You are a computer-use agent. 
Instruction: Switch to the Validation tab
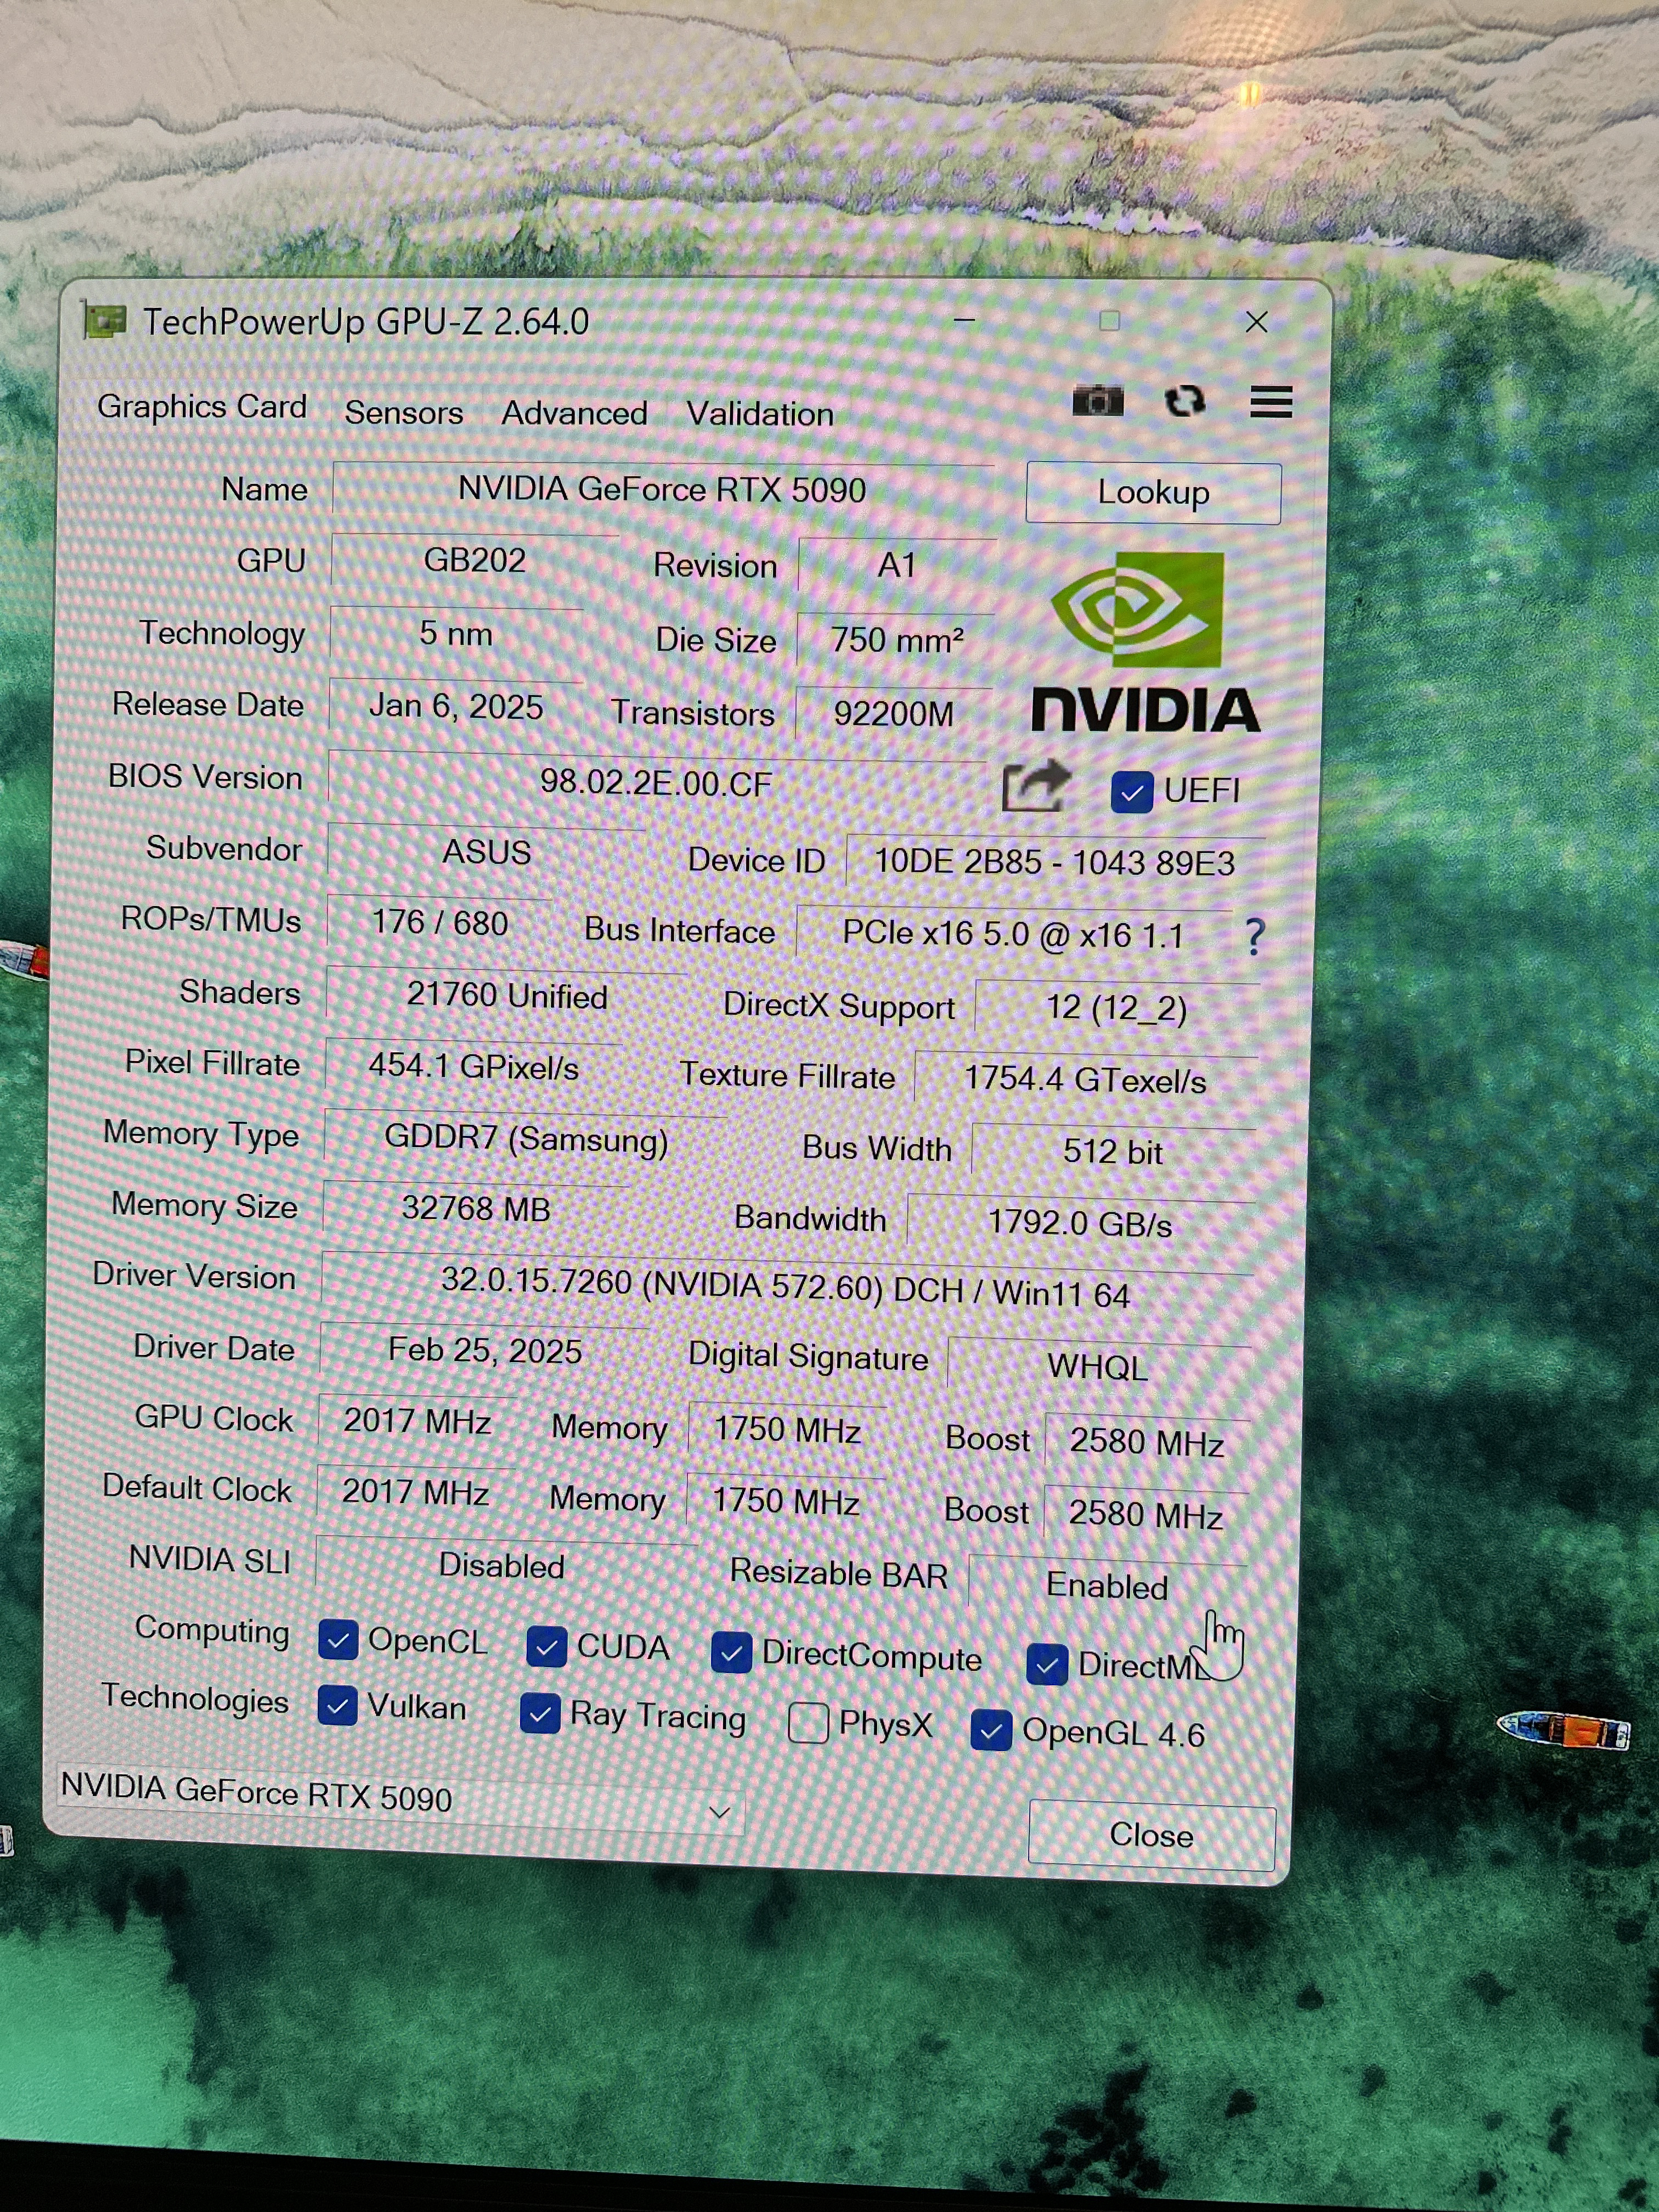click(759, 414)
